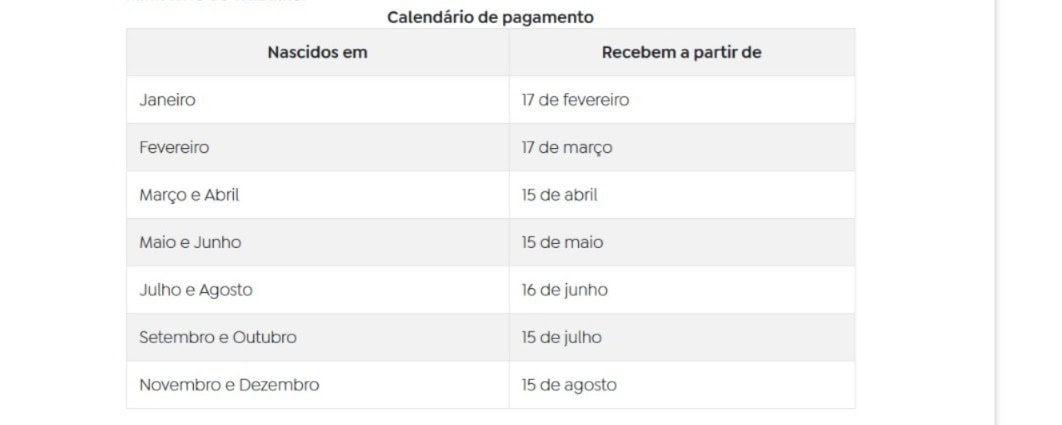Click the '16 de junho' date cell
The height and width of the screenshot is (425, 1062).
click(x=682, y=289)
